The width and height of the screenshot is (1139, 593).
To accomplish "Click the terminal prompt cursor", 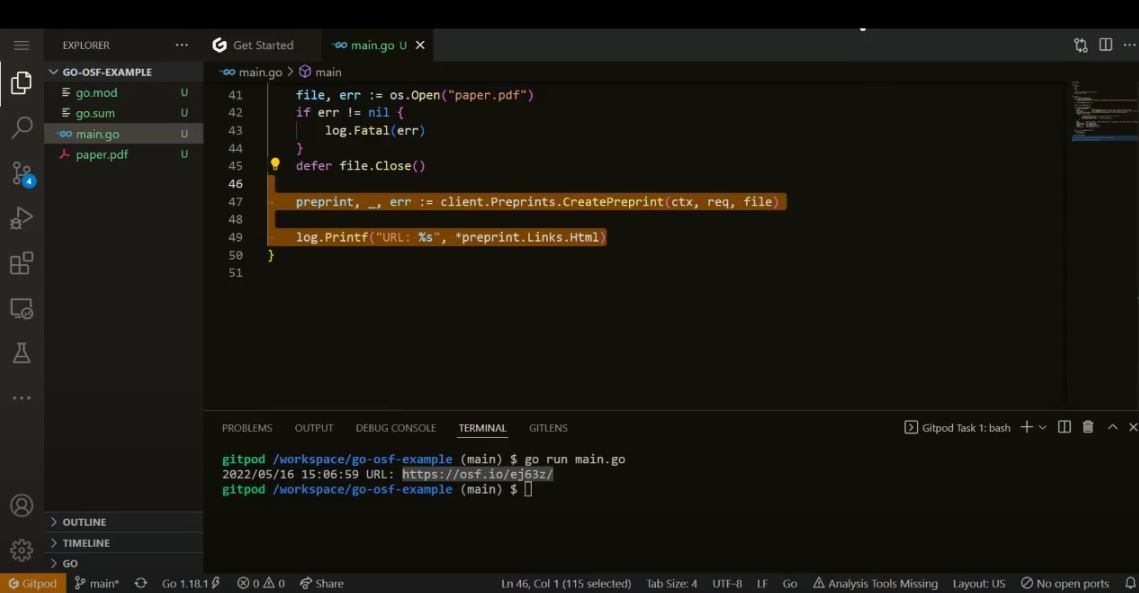I will [x=528, y=489].
